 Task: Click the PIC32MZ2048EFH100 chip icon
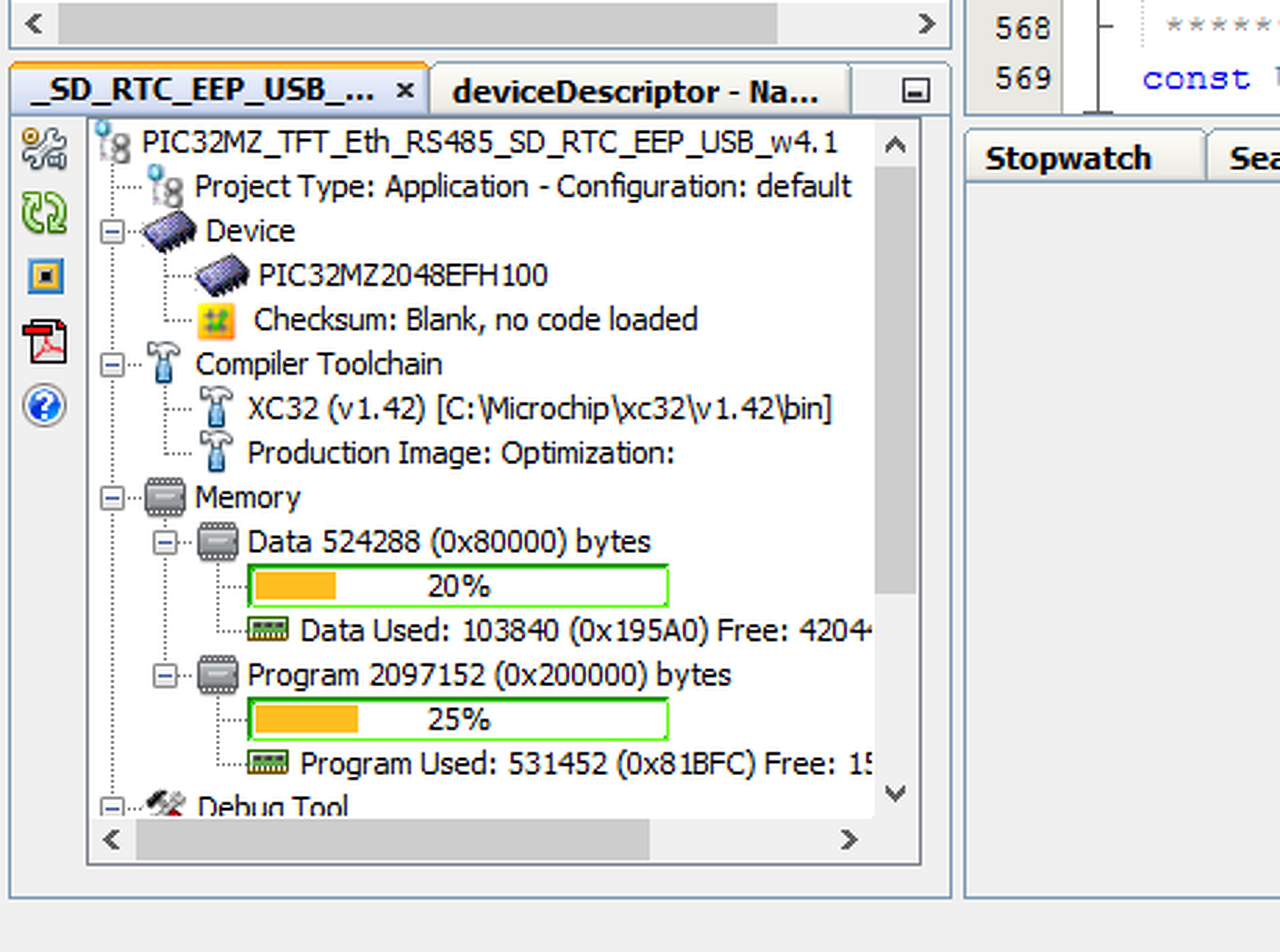coord(222,275)
